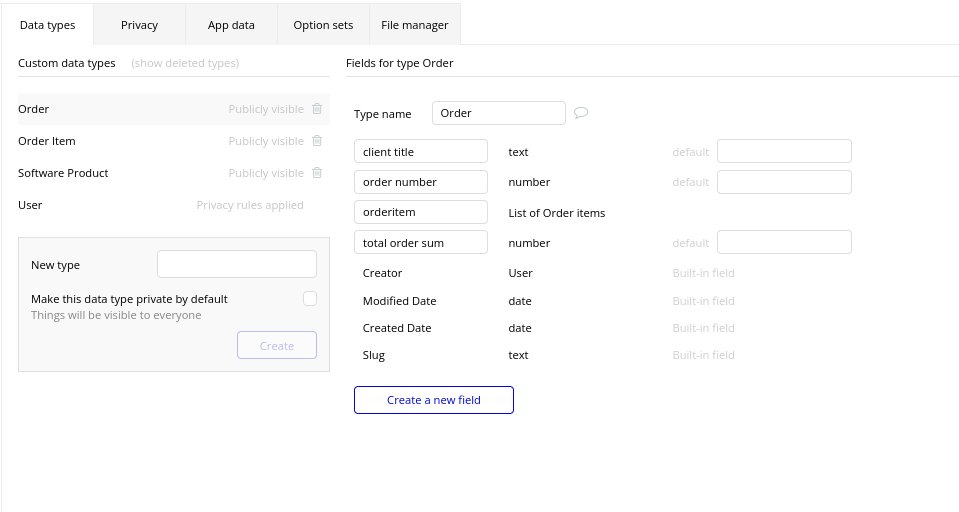Toggle 'Make this data type private' checkbox

[x=310, y=298]
